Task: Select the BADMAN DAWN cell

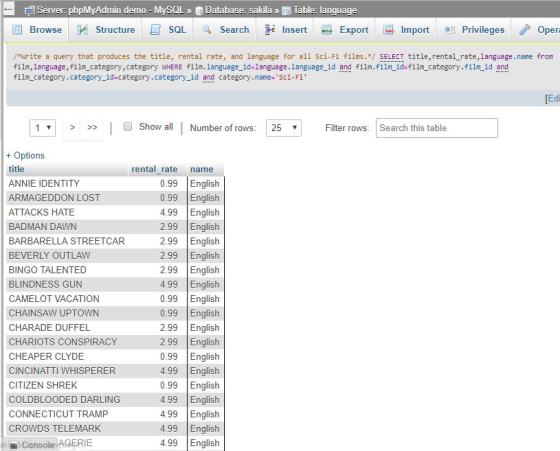Action: pyautogui.click(x=67, y=227)
